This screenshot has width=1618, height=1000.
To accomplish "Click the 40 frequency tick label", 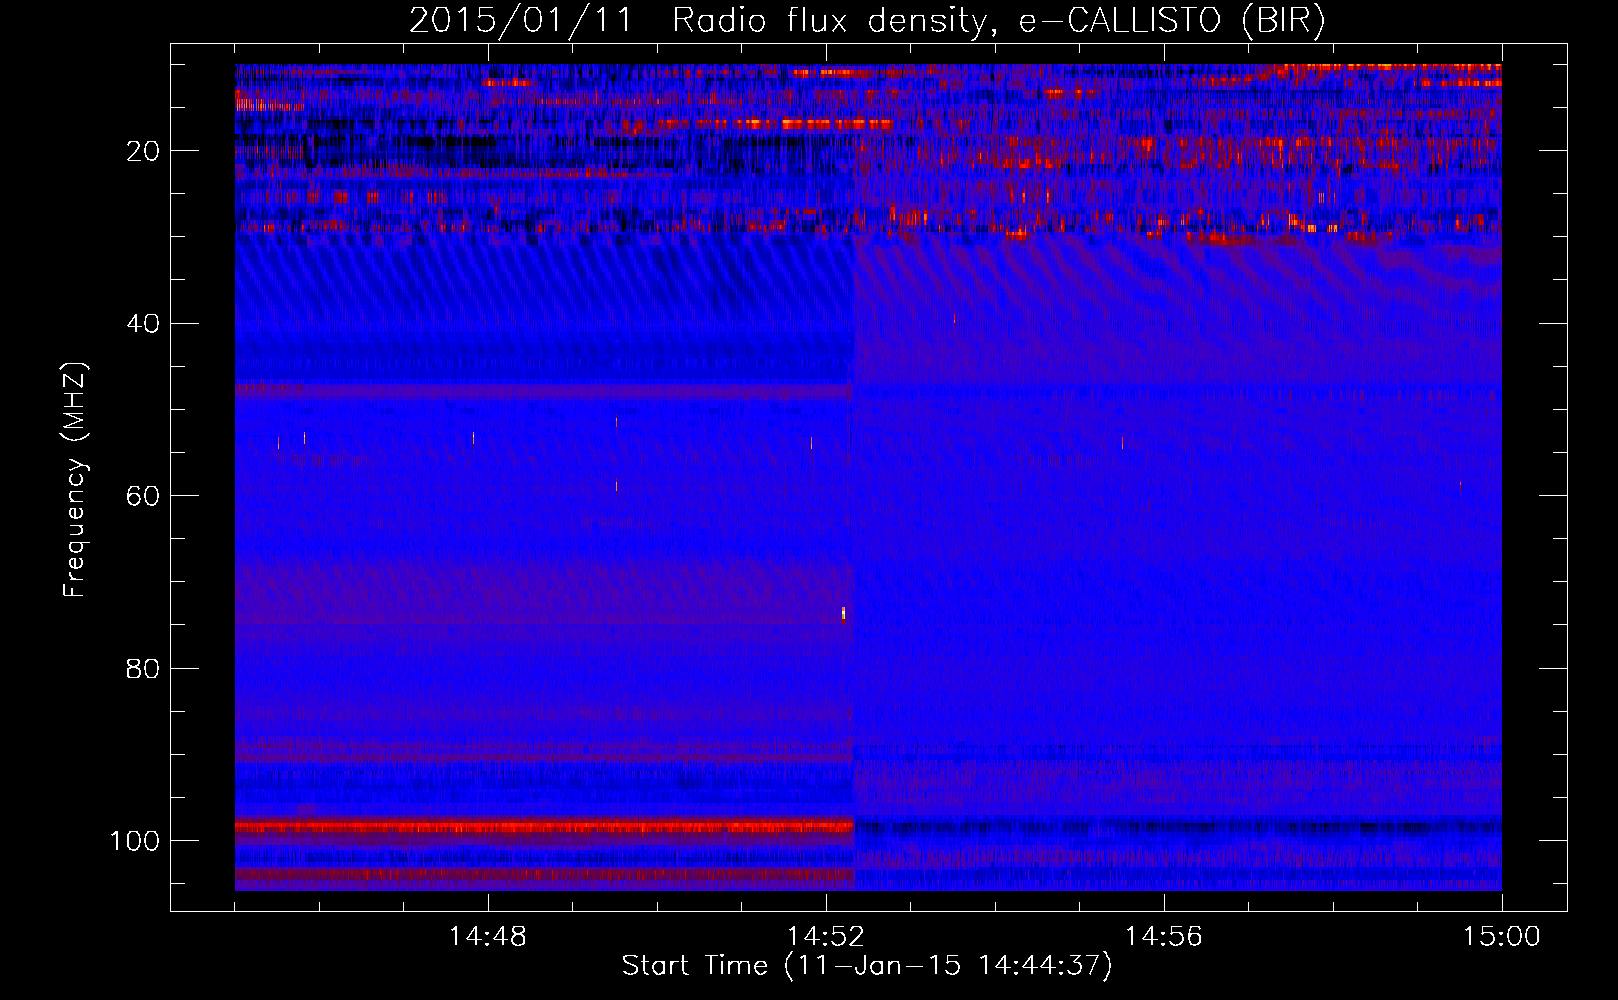I will click(143, 324).
